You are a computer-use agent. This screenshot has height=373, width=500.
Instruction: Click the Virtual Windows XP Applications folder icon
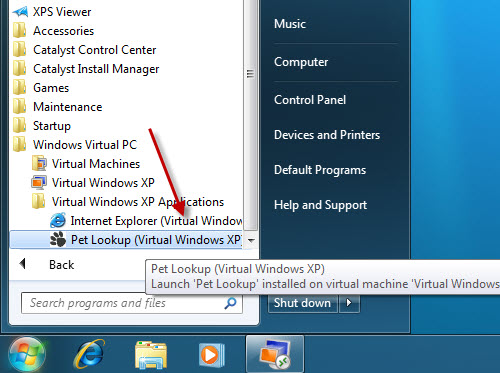point(39,201)
